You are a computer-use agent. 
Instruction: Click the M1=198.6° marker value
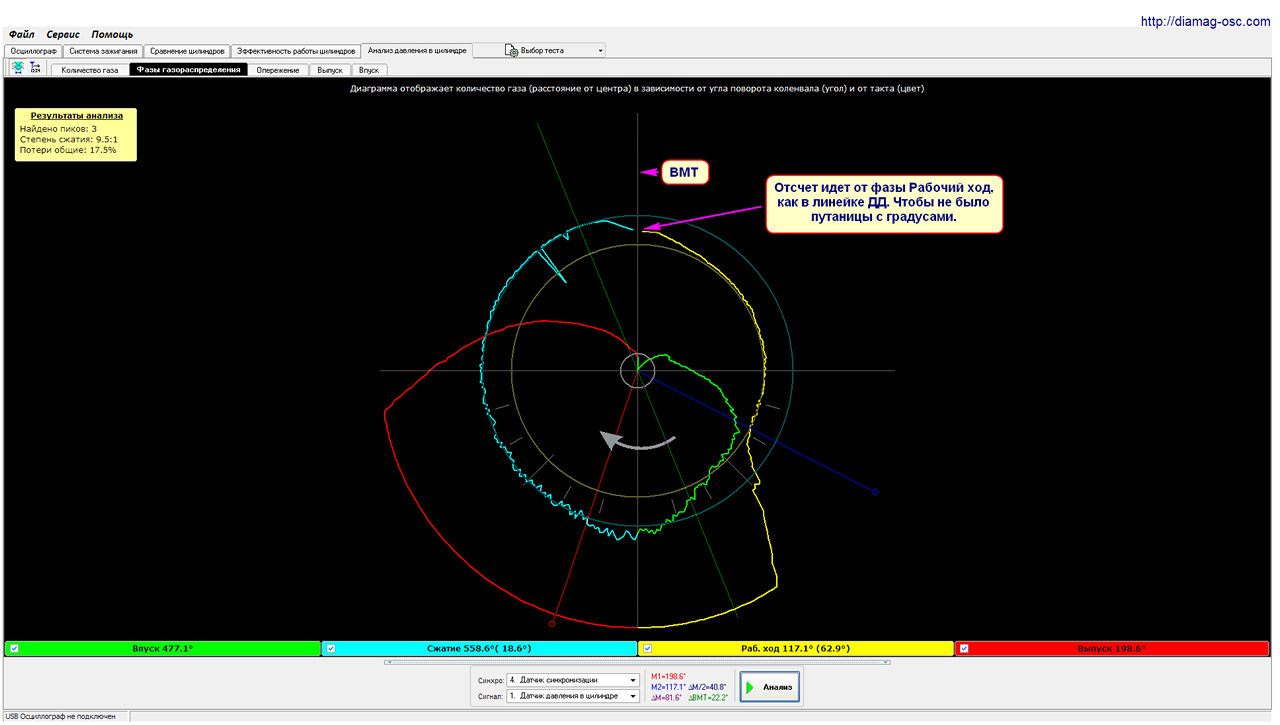click(x=669, y=676)
